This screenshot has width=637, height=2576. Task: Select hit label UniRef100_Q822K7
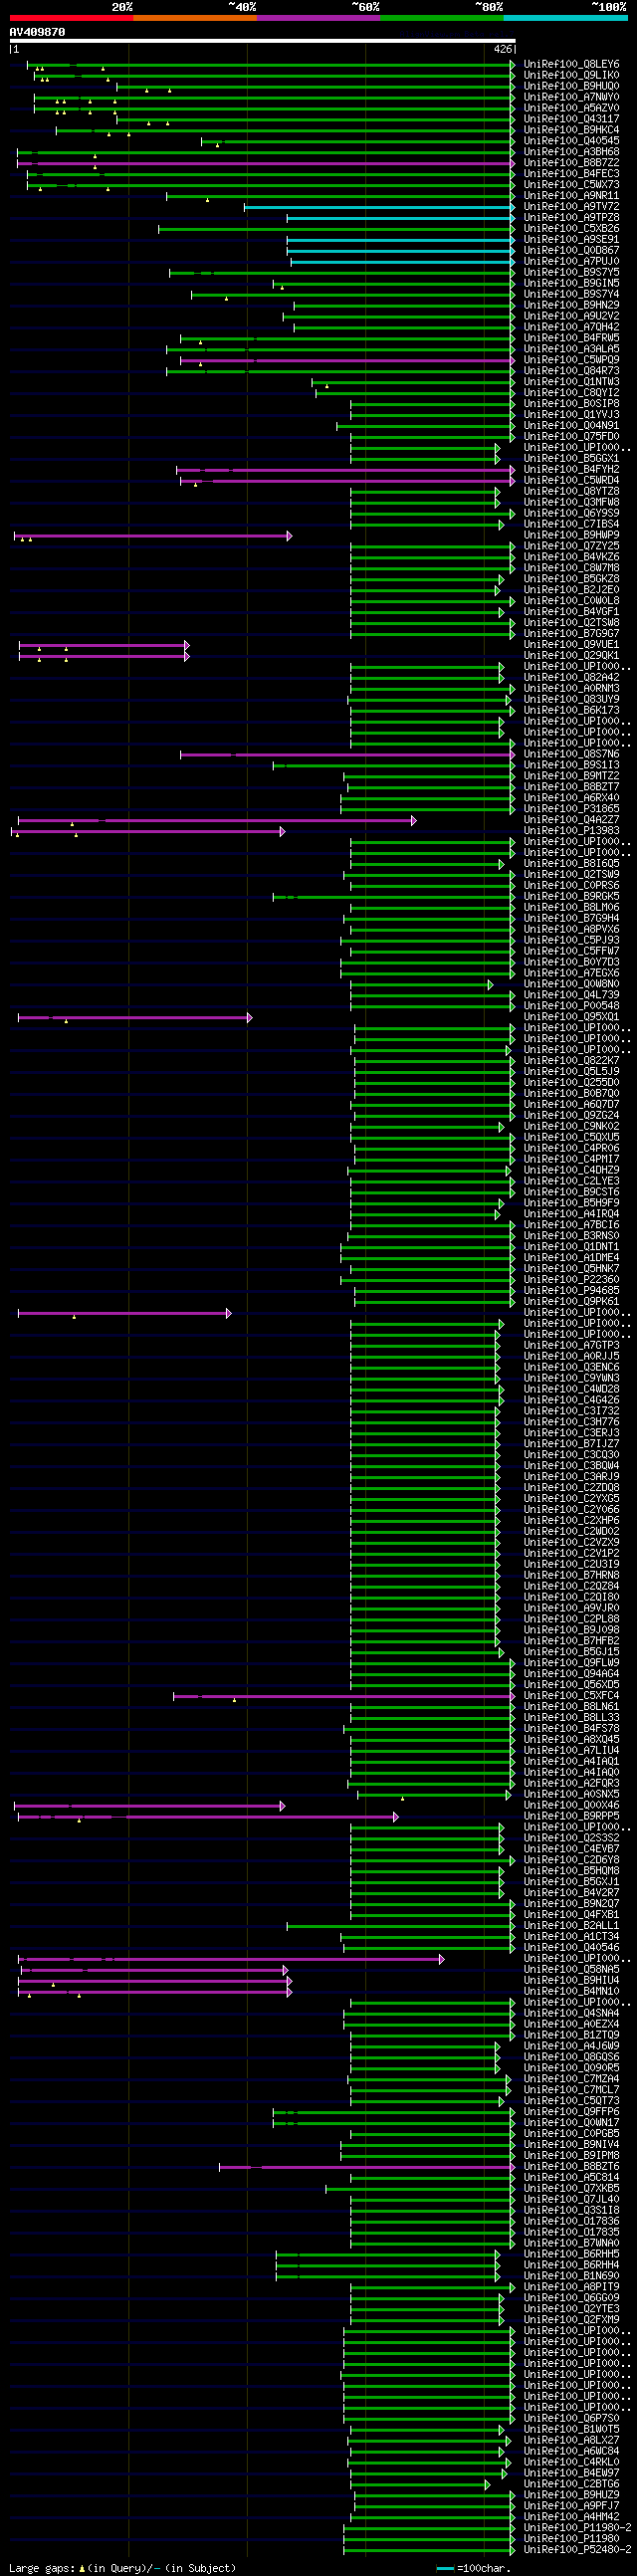tap(571, 1061)
